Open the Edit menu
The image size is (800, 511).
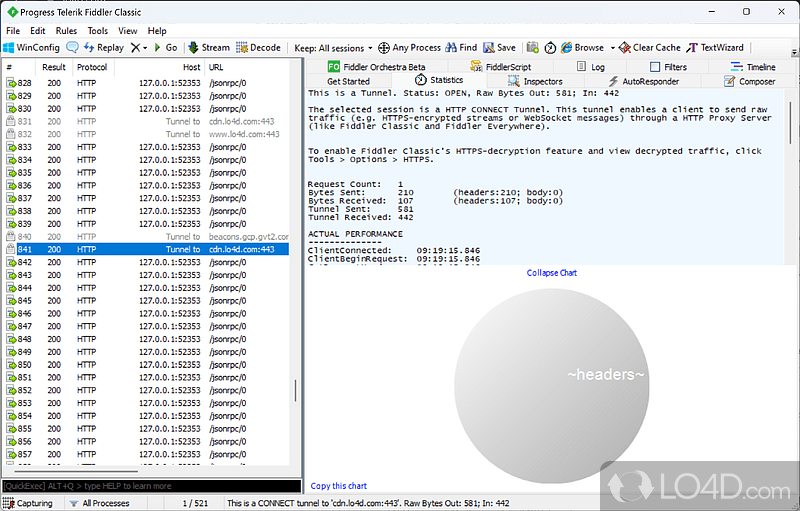pos(38,31)
